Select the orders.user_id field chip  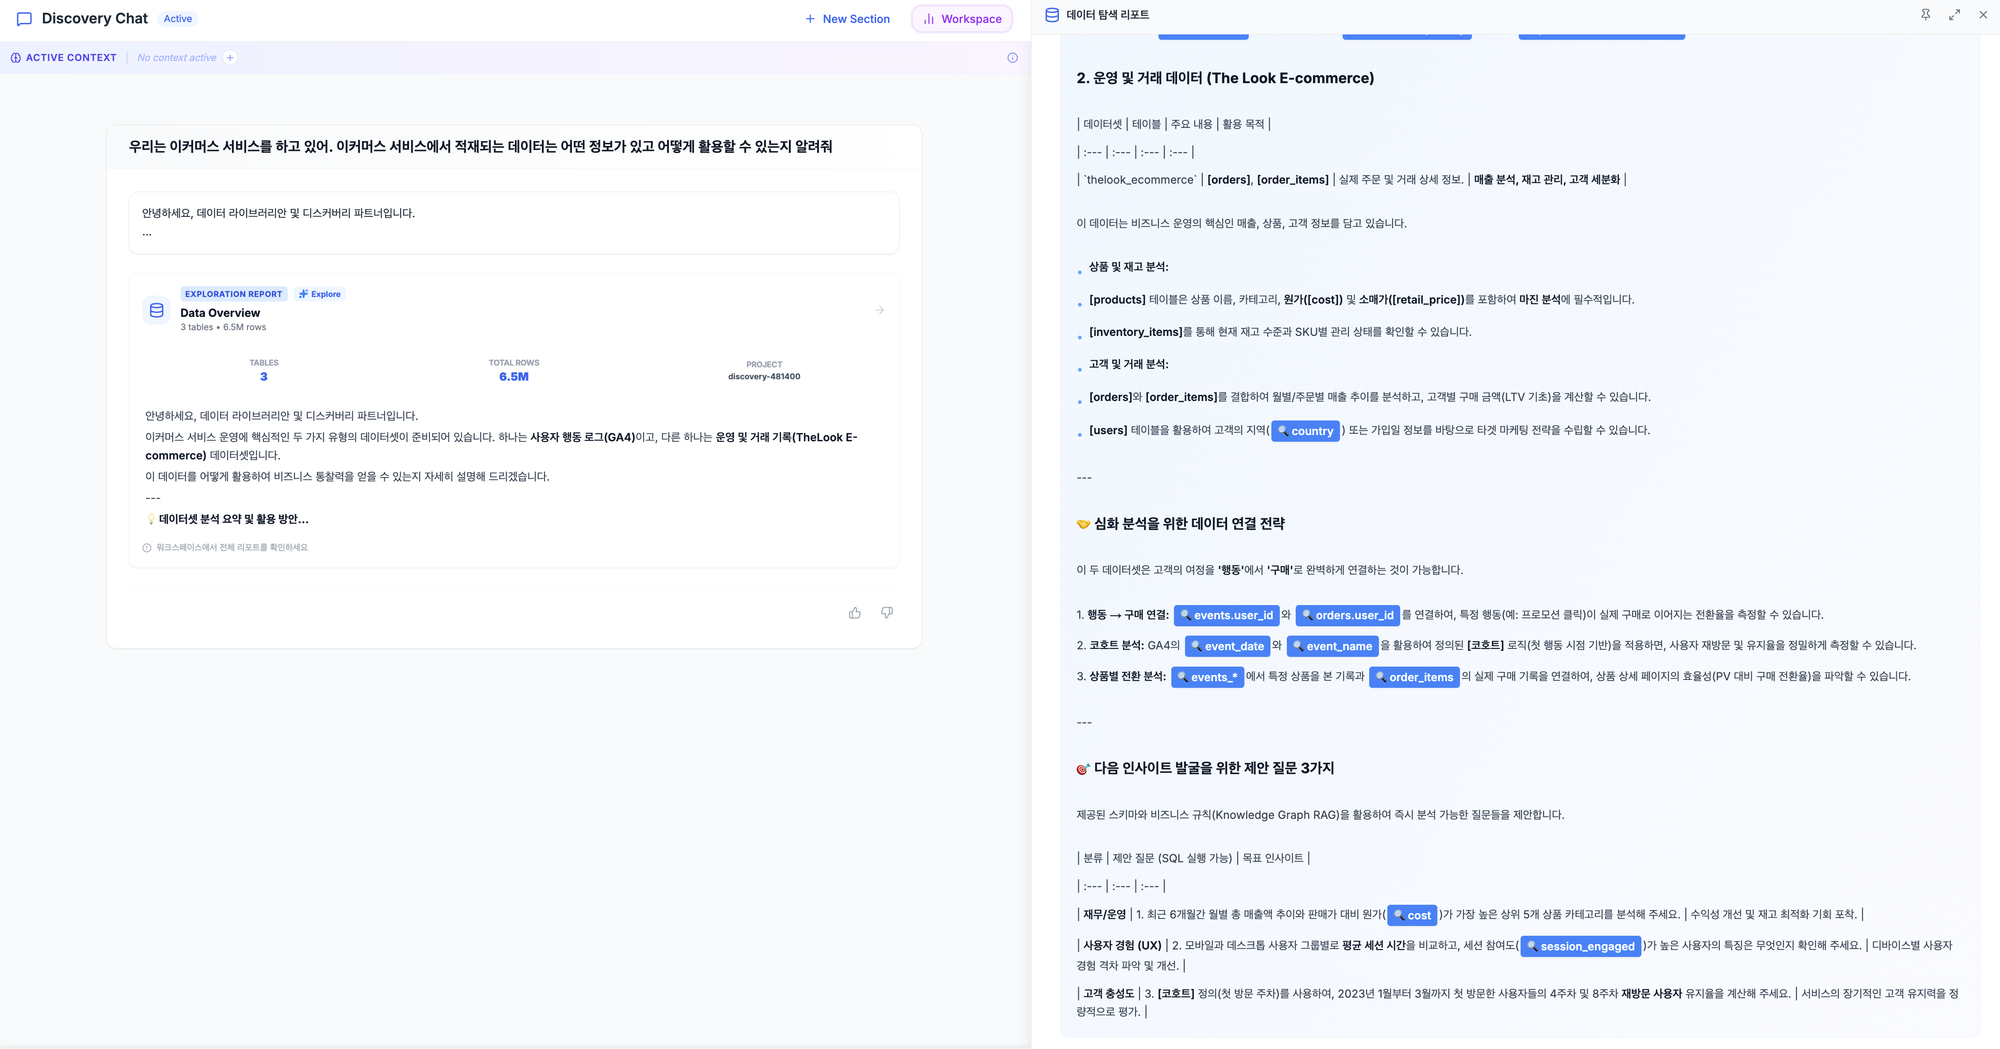(1347, 615)
